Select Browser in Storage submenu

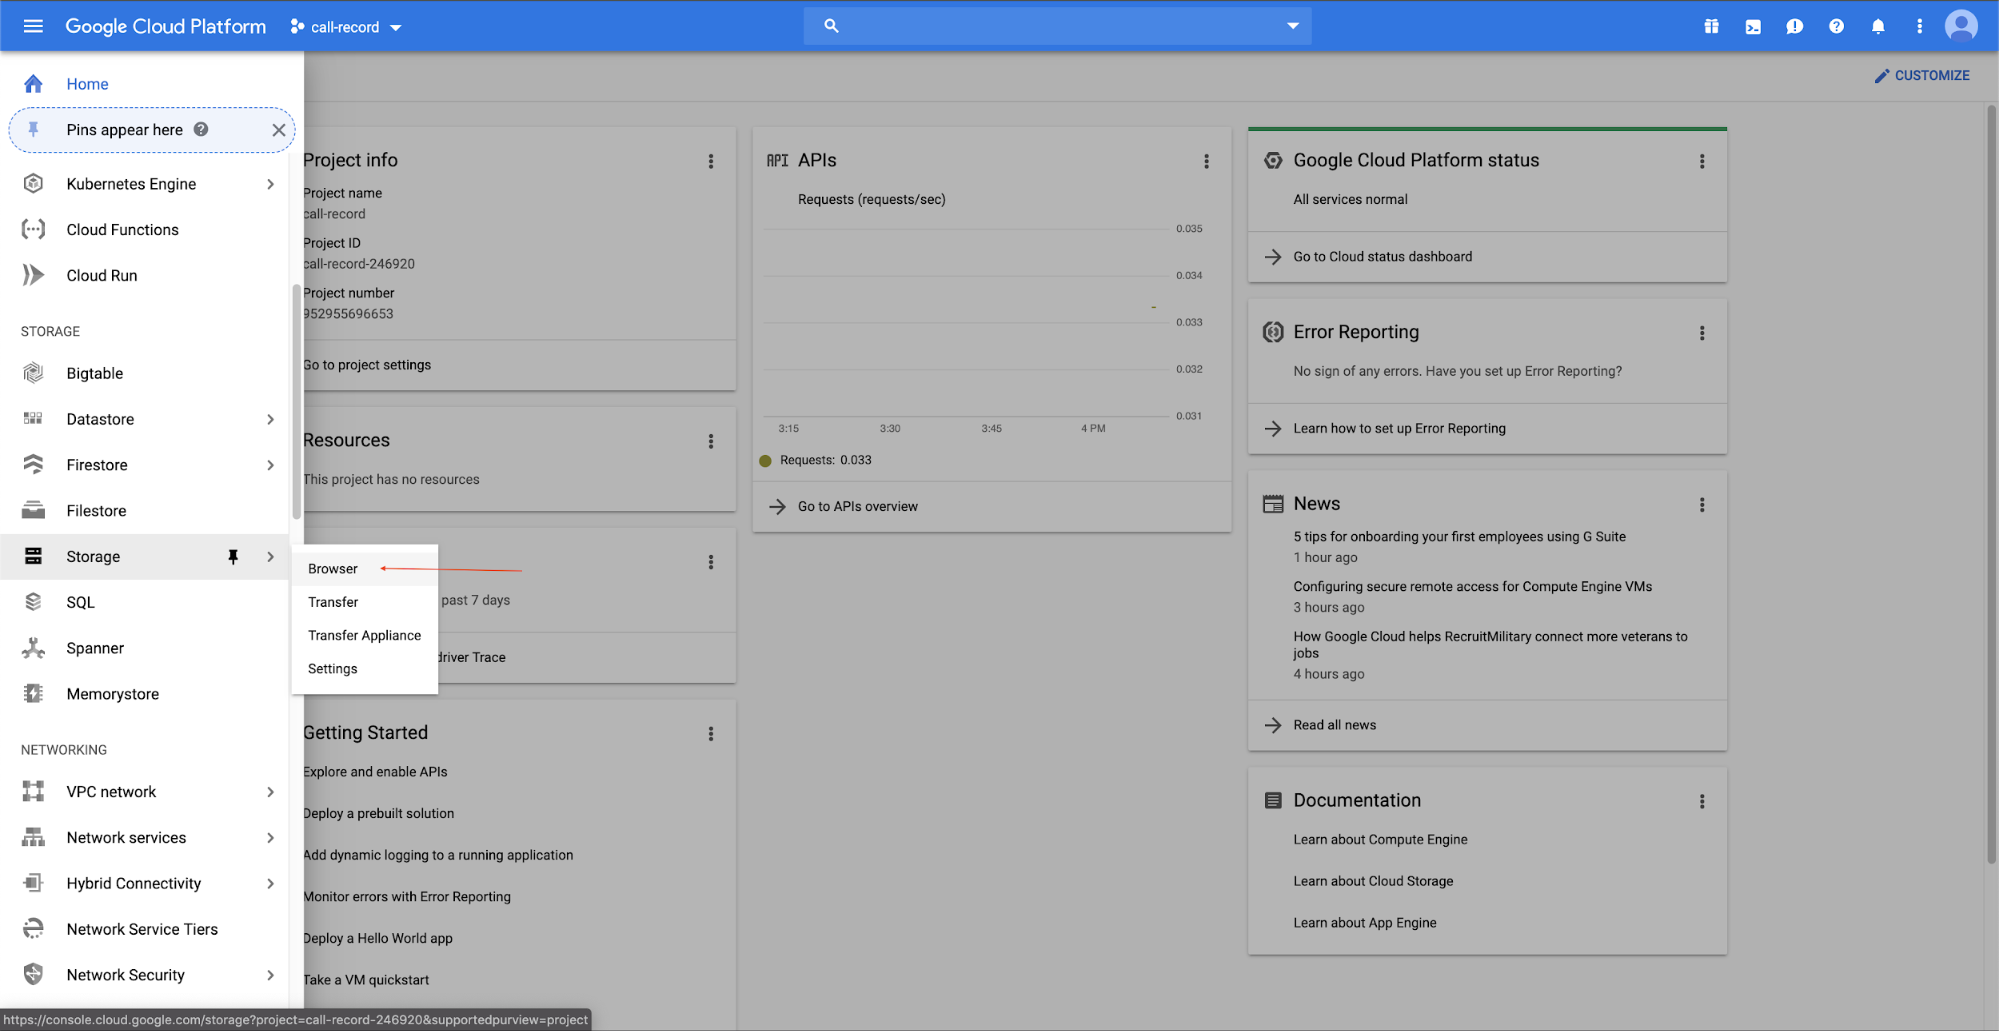click(364, 569)
